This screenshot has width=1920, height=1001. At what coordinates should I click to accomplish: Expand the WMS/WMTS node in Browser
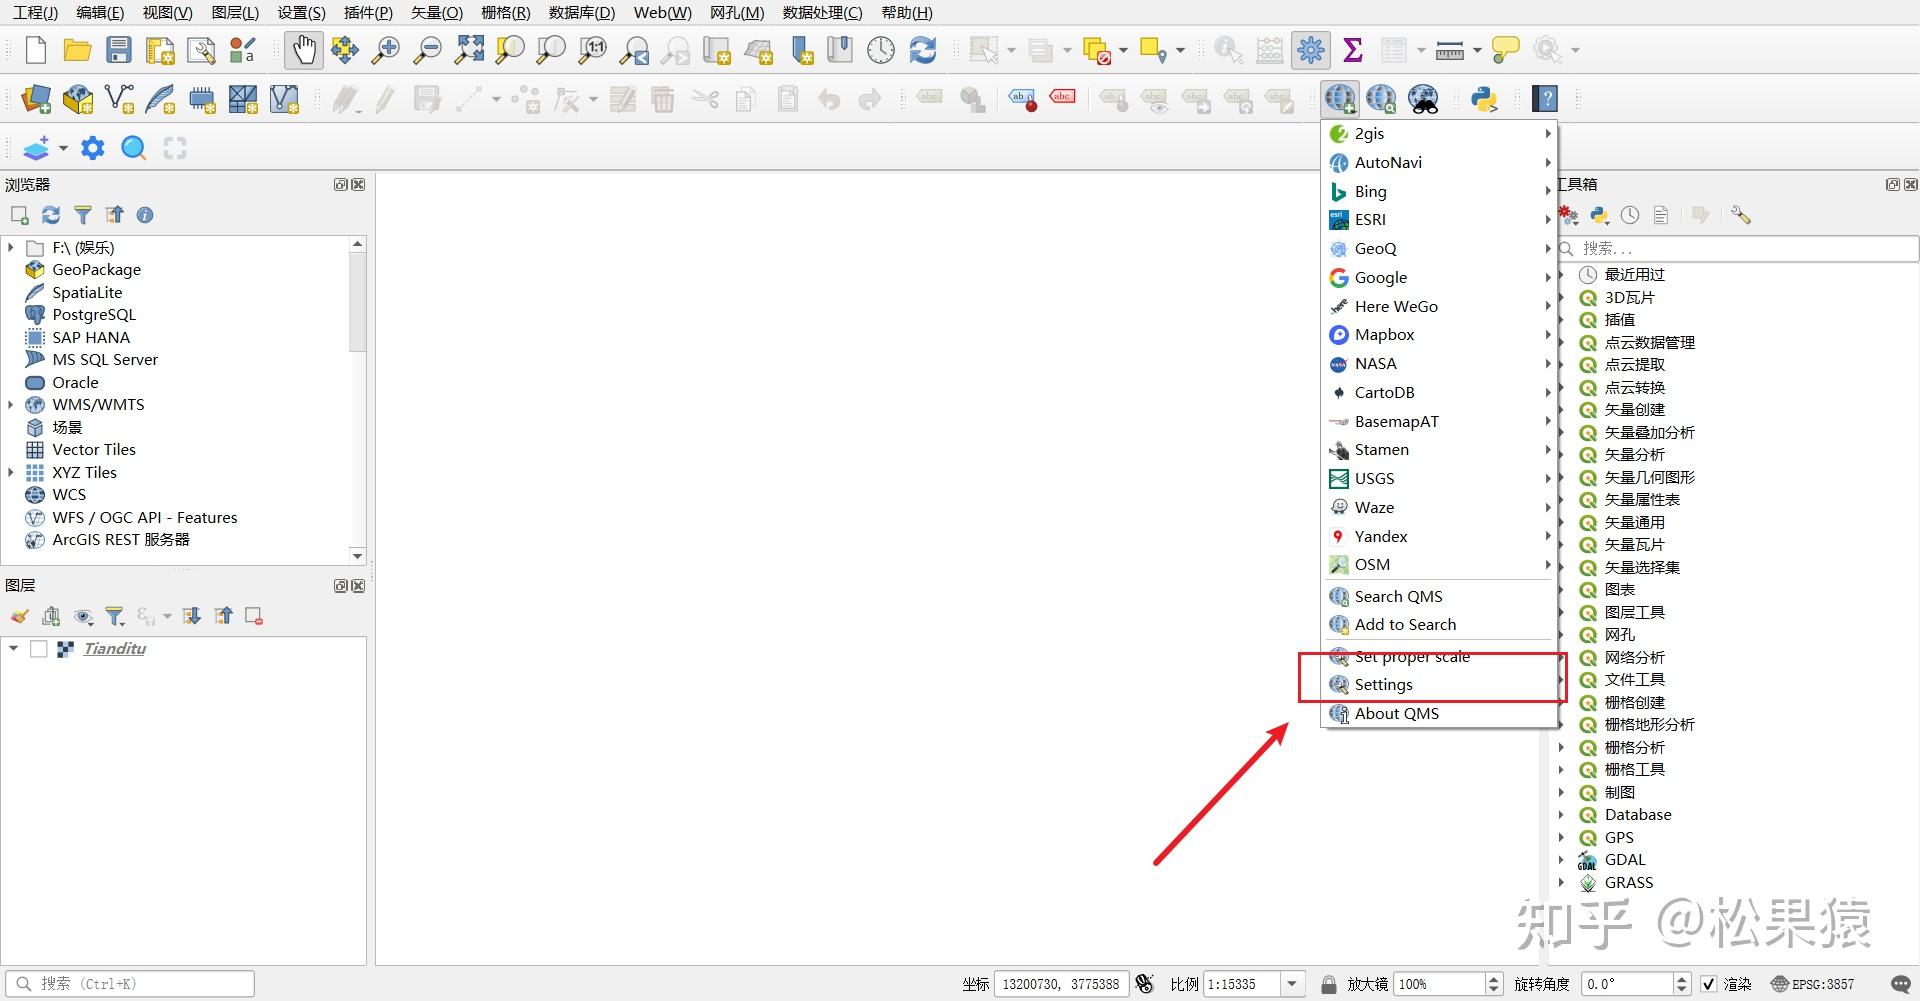pyautogui.click(x=11, y=405)
